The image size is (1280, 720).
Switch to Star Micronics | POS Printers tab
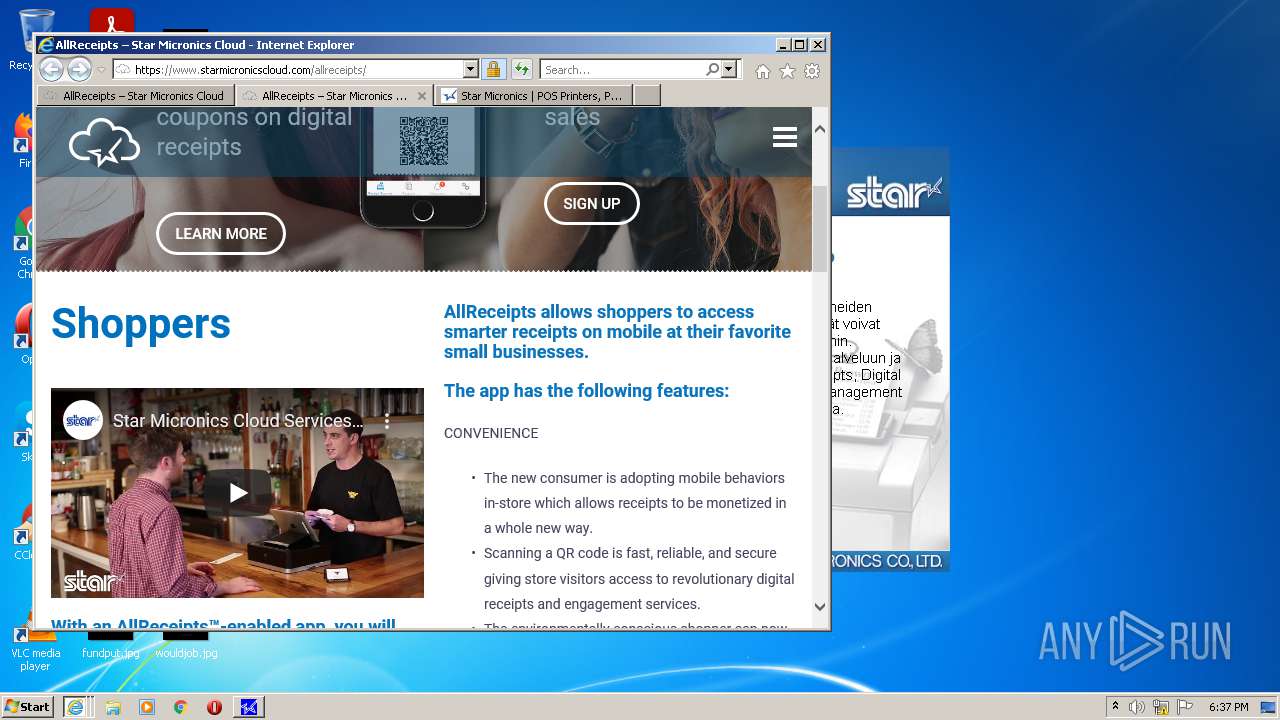click(x=533, y=96)
